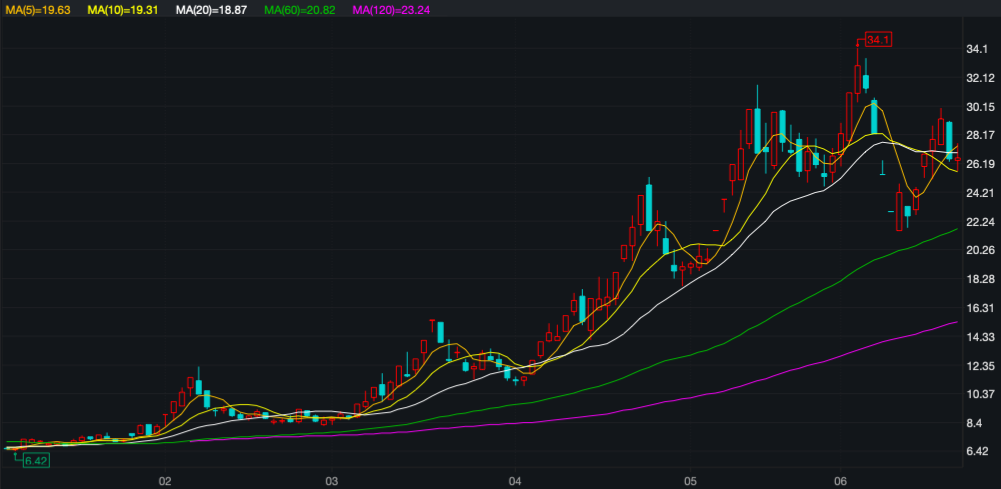The height and width of the screenshot is (489, 1001).
Task: Select the 12.35 label on price axis
Action: click(x=979, y=366)
